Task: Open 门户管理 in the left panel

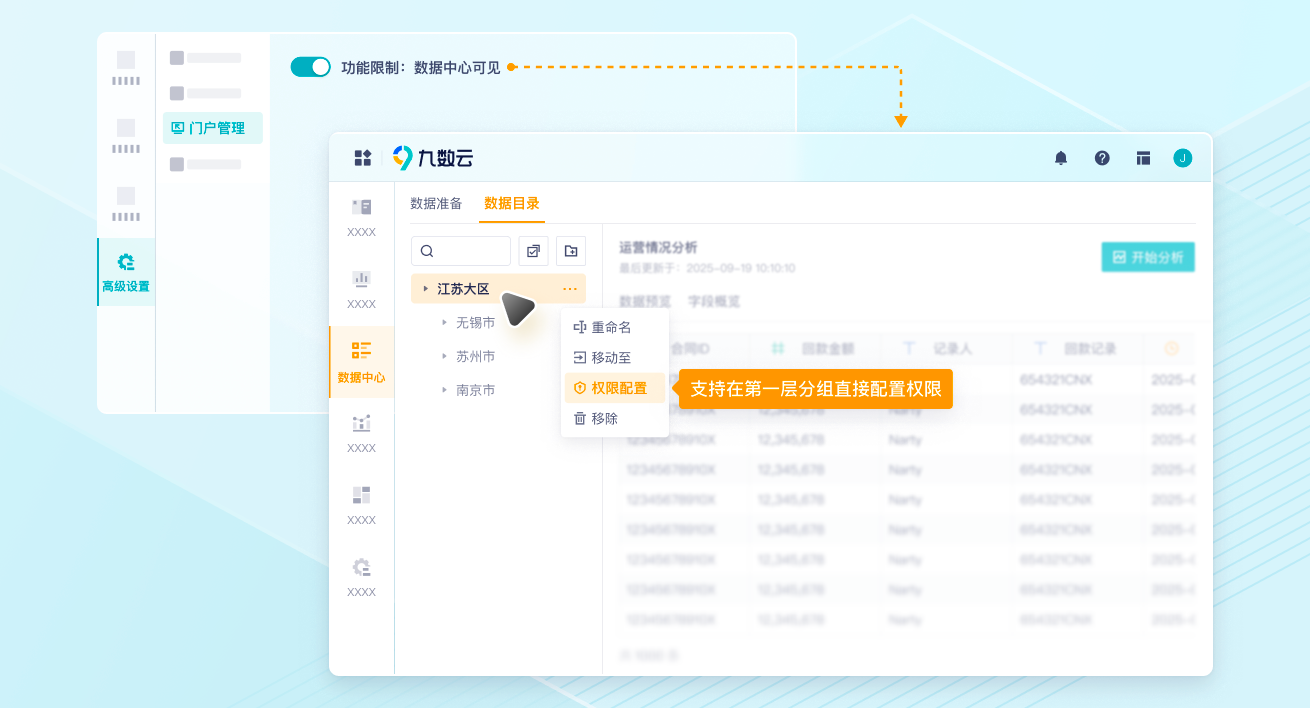Action: 212,128
